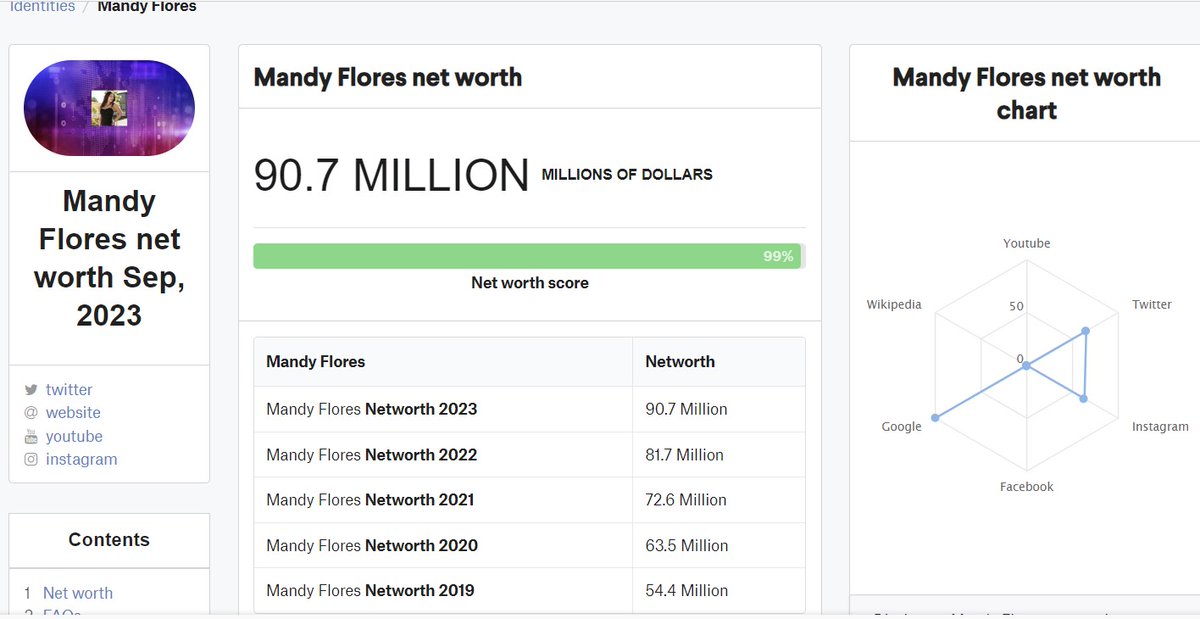This screenshot has height=619, width=1200.
Task: Click the Wikipedia axis label on chart
Action: point(894,305)
